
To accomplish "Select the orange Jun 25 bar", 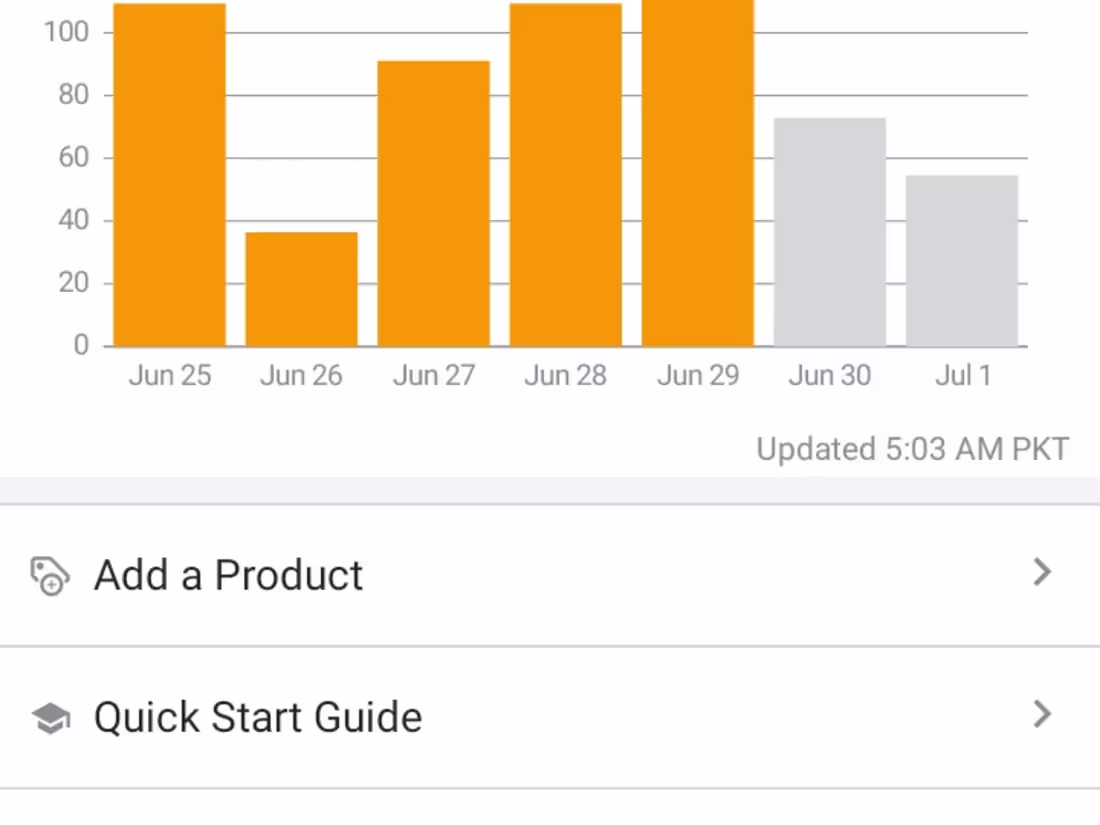I will point(169,175).
